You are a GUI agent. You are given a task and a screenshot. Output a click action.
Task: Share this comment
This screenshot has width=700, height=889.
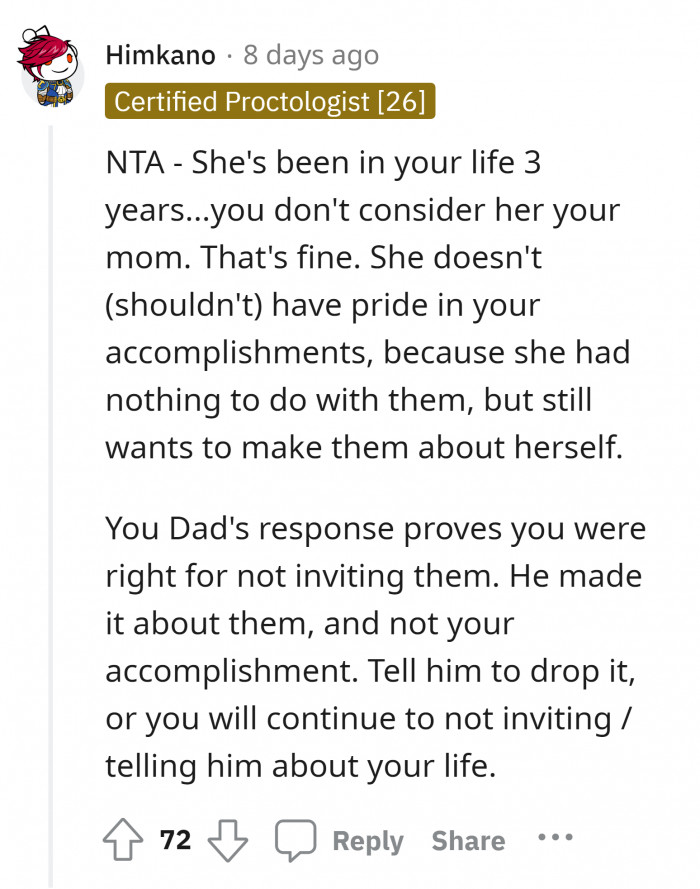[467, 840]
